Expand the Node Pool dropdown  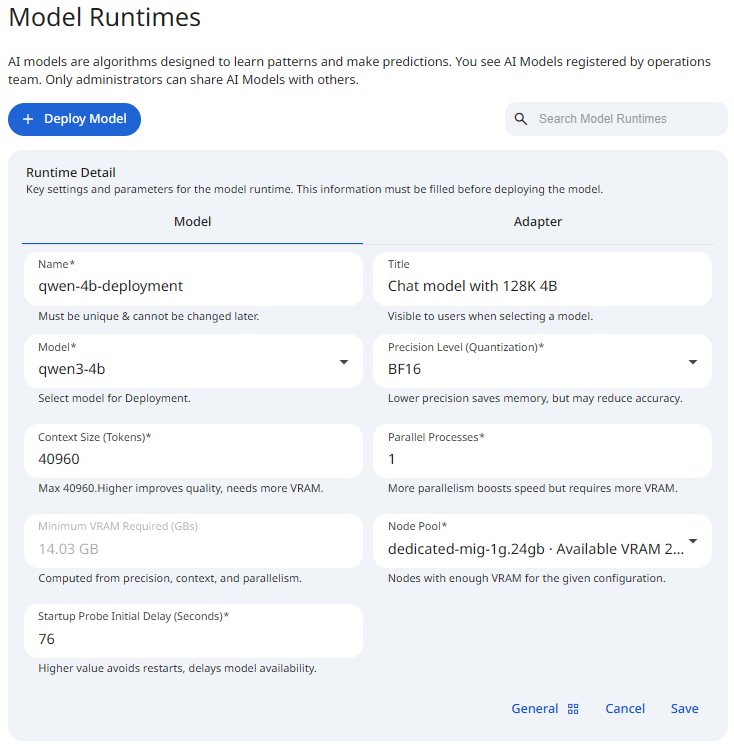pos(692,542)
